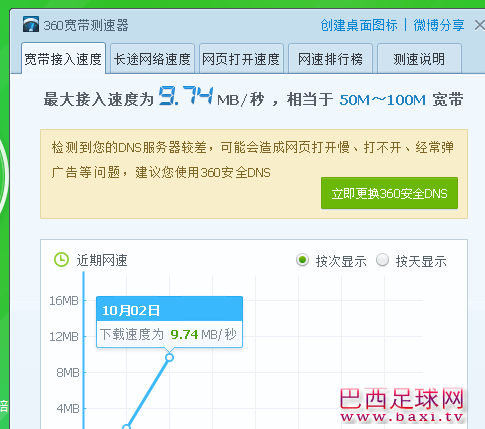
Task: Click the 9.74 value in the tooltip
Action: click(184, 334)
